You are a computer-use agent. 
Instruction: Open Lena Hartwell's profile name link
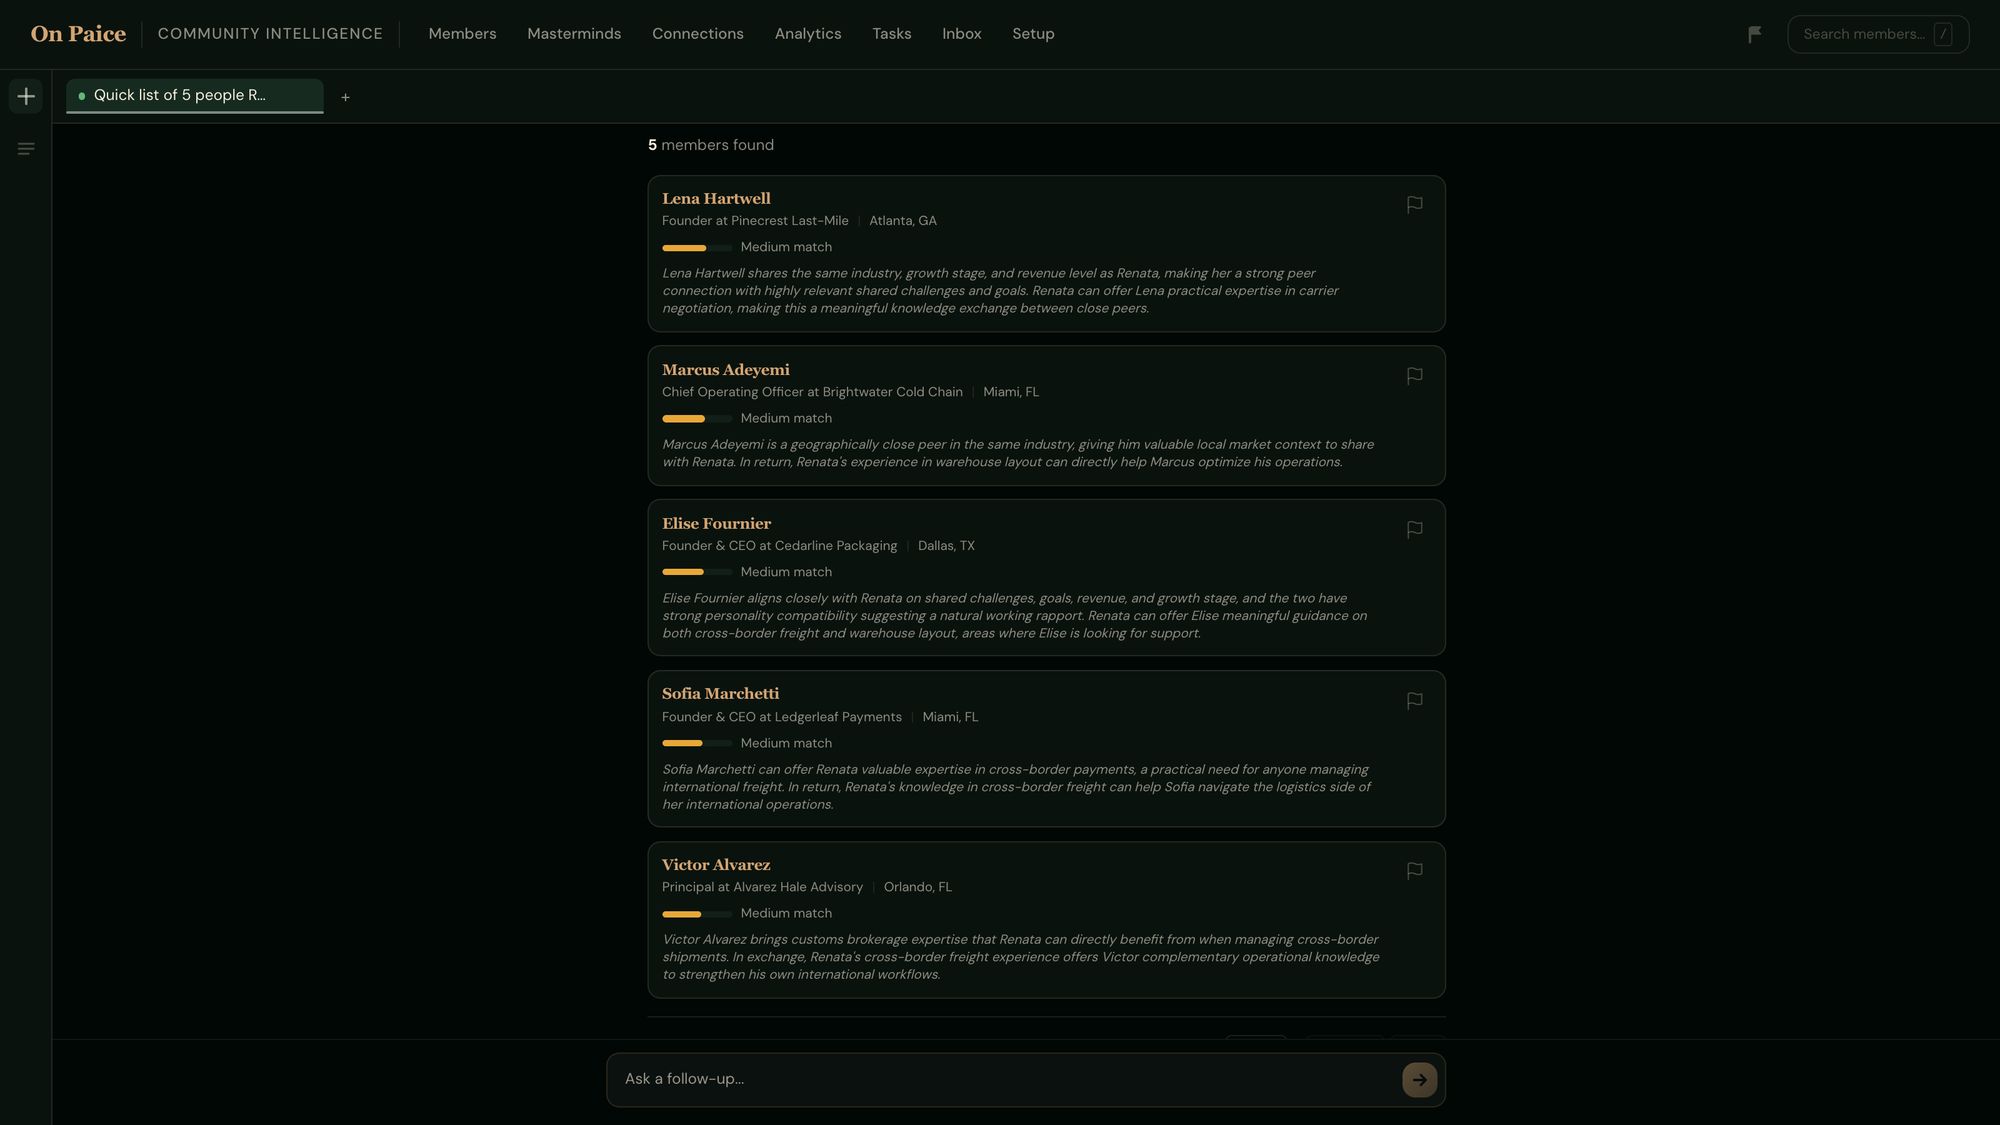(716, 198)
